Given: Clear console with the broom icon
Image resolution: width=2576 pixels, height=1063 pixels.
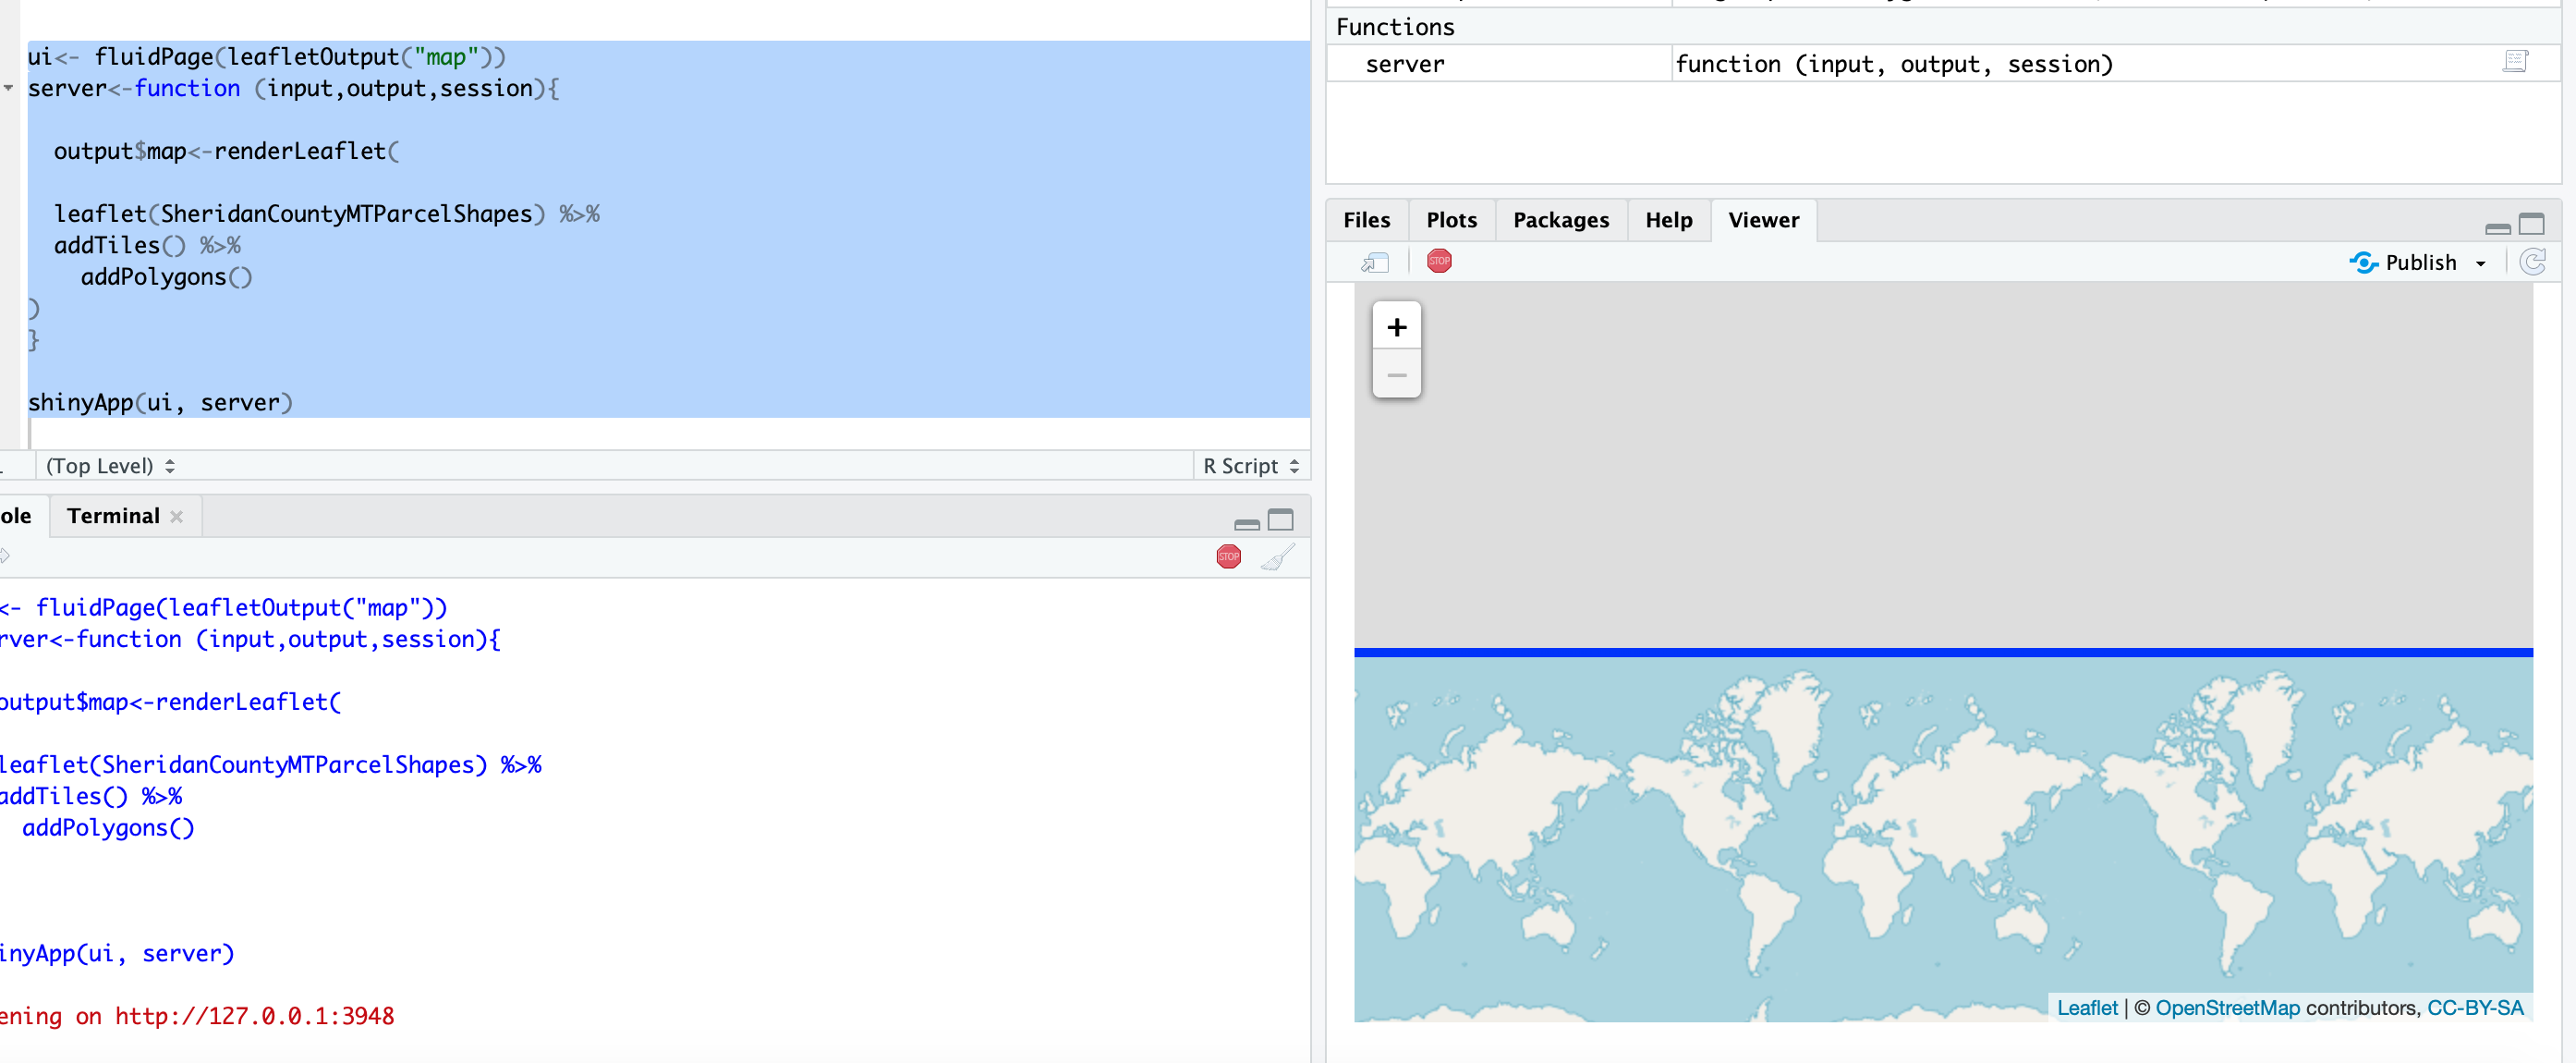Looking at the screenshot, I should (x=1277, y=556).
